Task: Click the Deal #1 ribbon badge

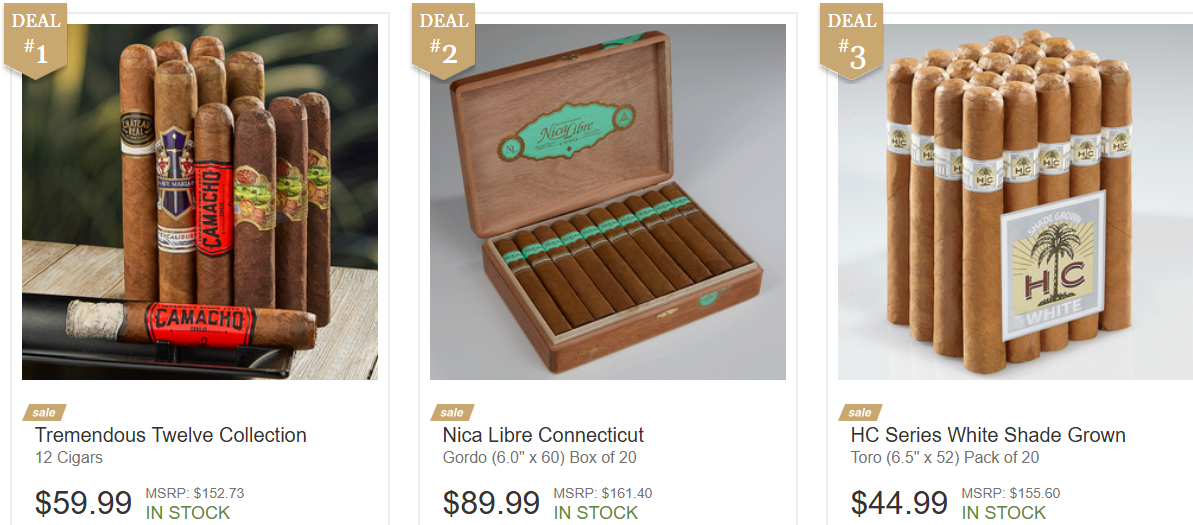Action: [36, 40]
